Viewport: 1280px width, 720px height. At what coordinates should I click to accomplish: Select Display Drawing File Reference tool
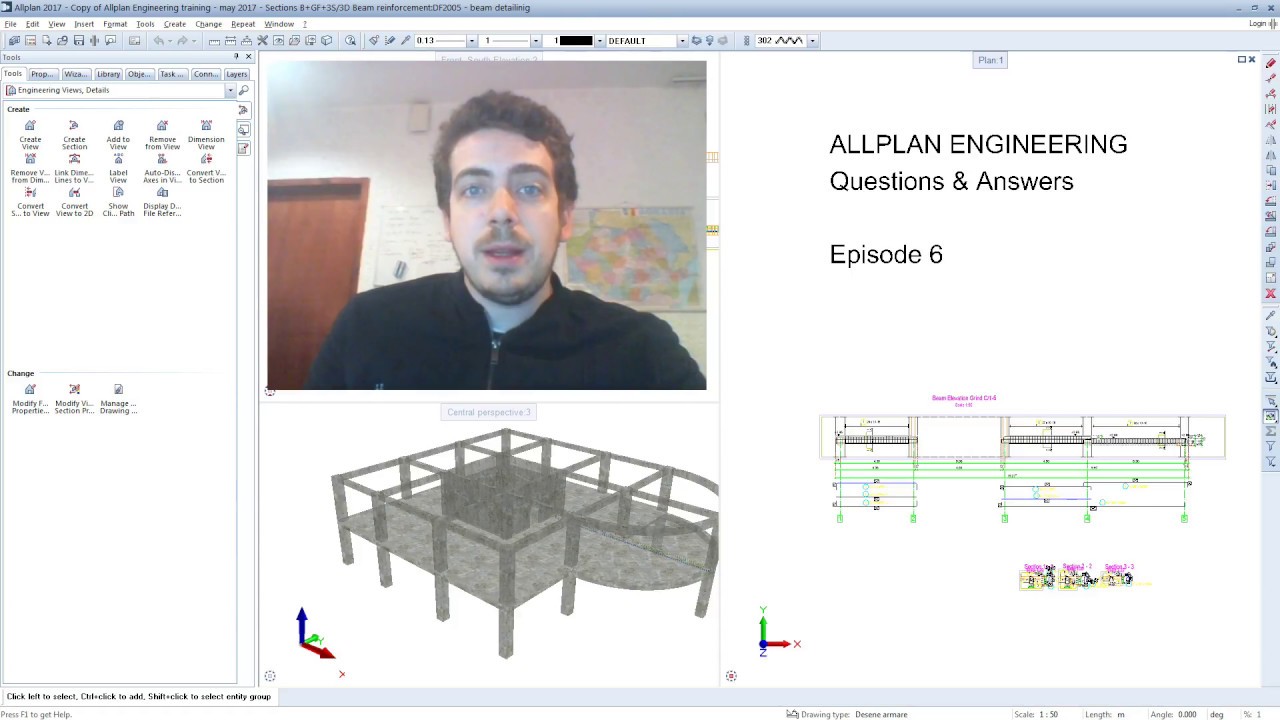click(162, 202)
